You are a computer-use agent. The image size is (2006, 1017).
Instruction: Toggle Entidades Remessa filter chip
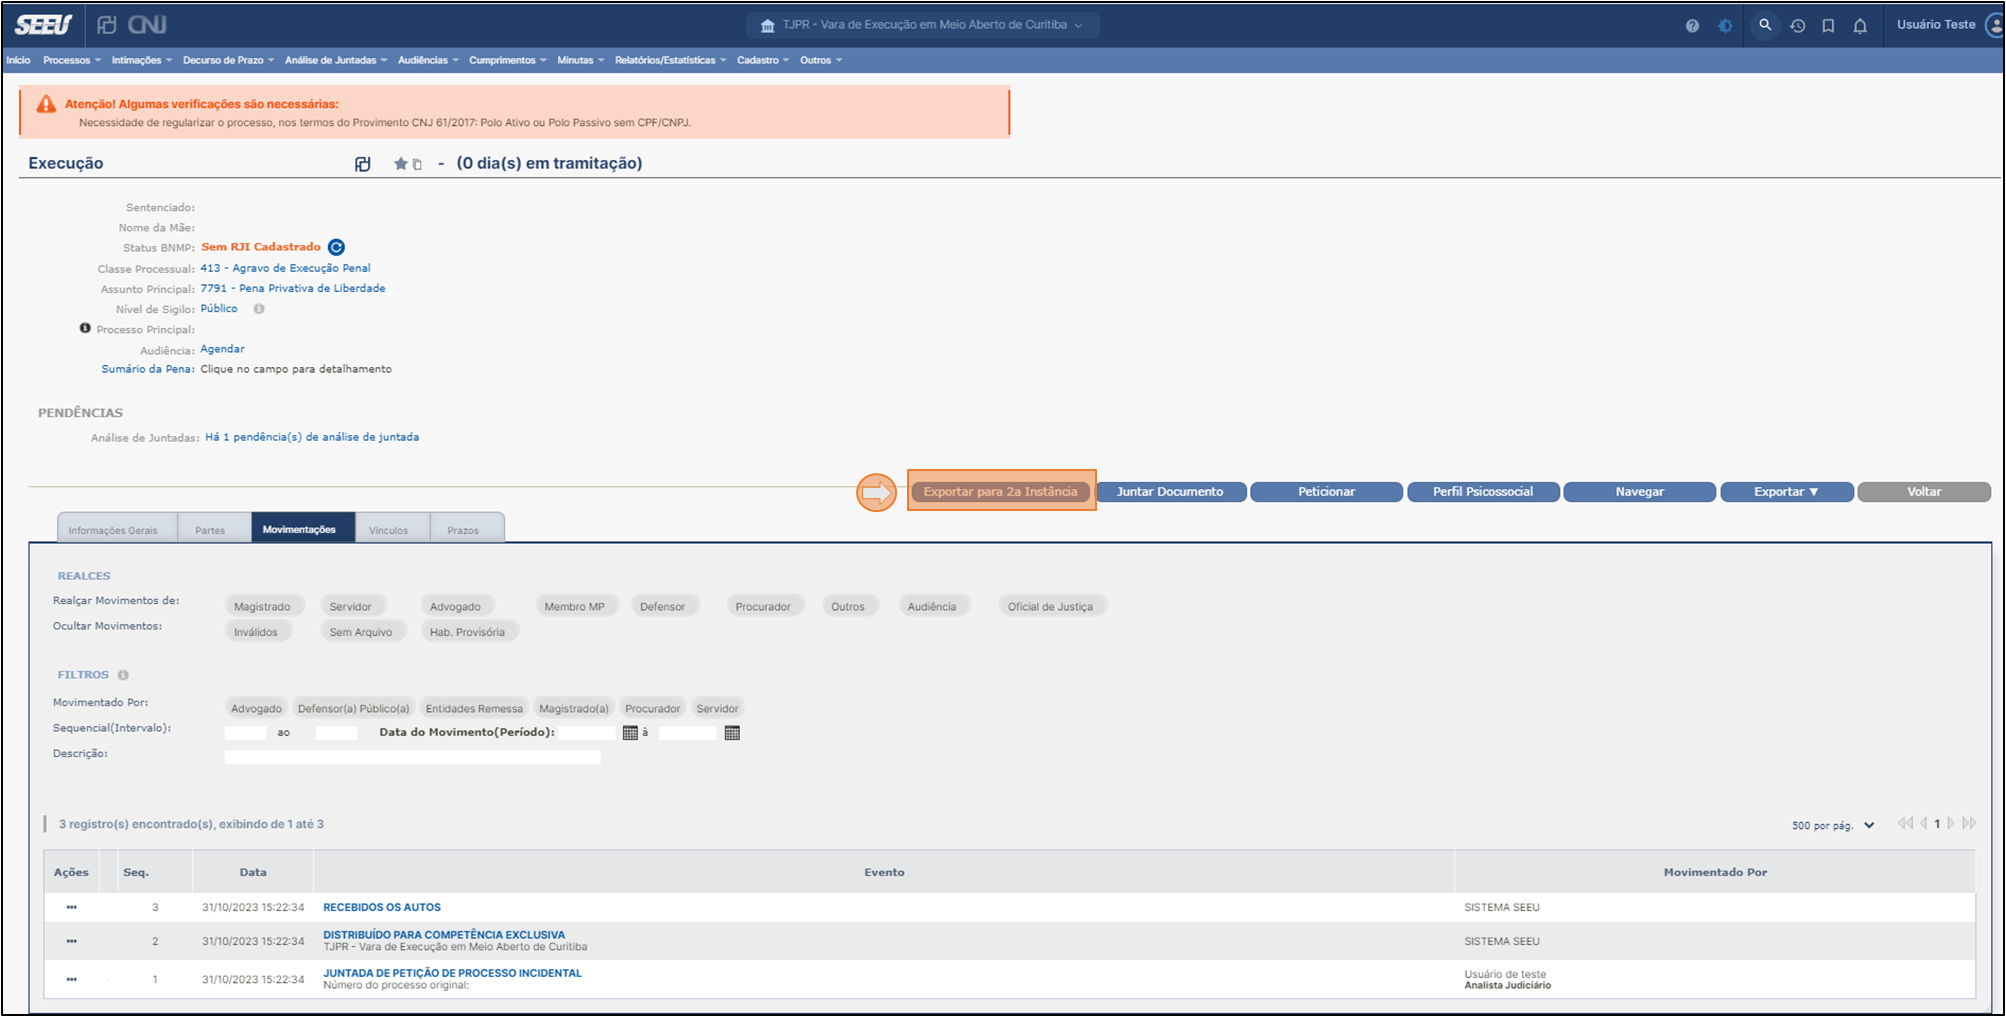coord(474,708)
